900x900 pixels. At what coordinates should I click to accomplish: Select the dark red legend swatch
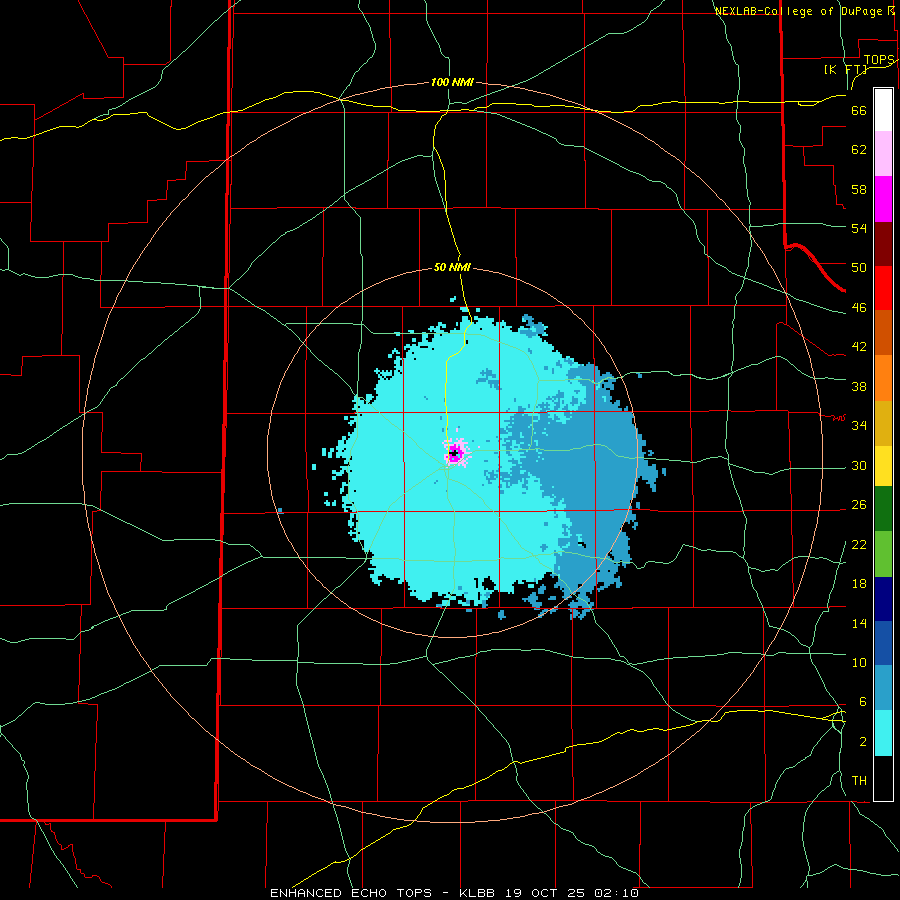pyautogui.click(x=883, y=244)
